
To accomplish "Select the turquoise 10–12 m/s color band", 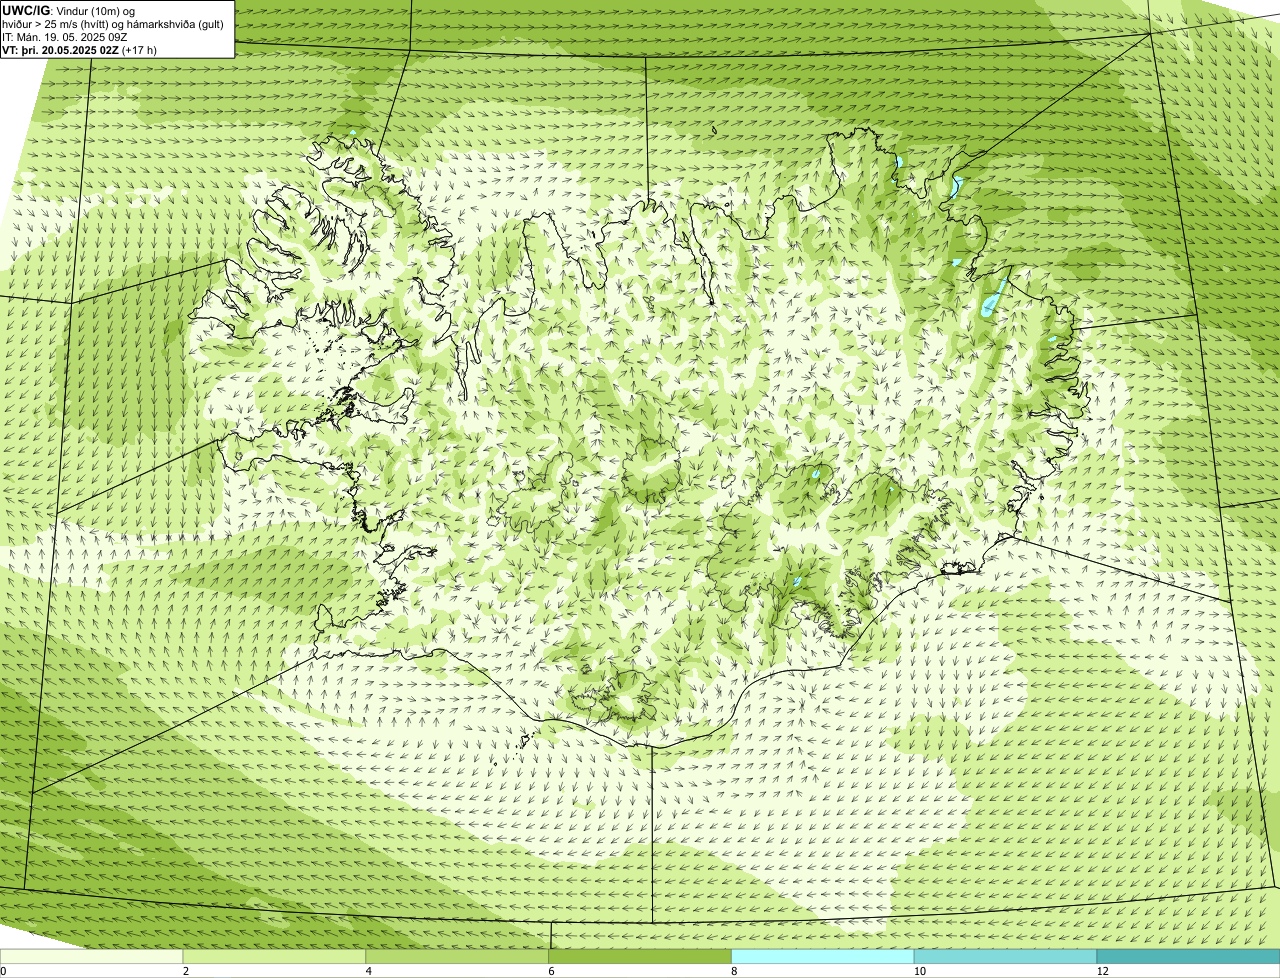I will click(x=1005, y=956).
